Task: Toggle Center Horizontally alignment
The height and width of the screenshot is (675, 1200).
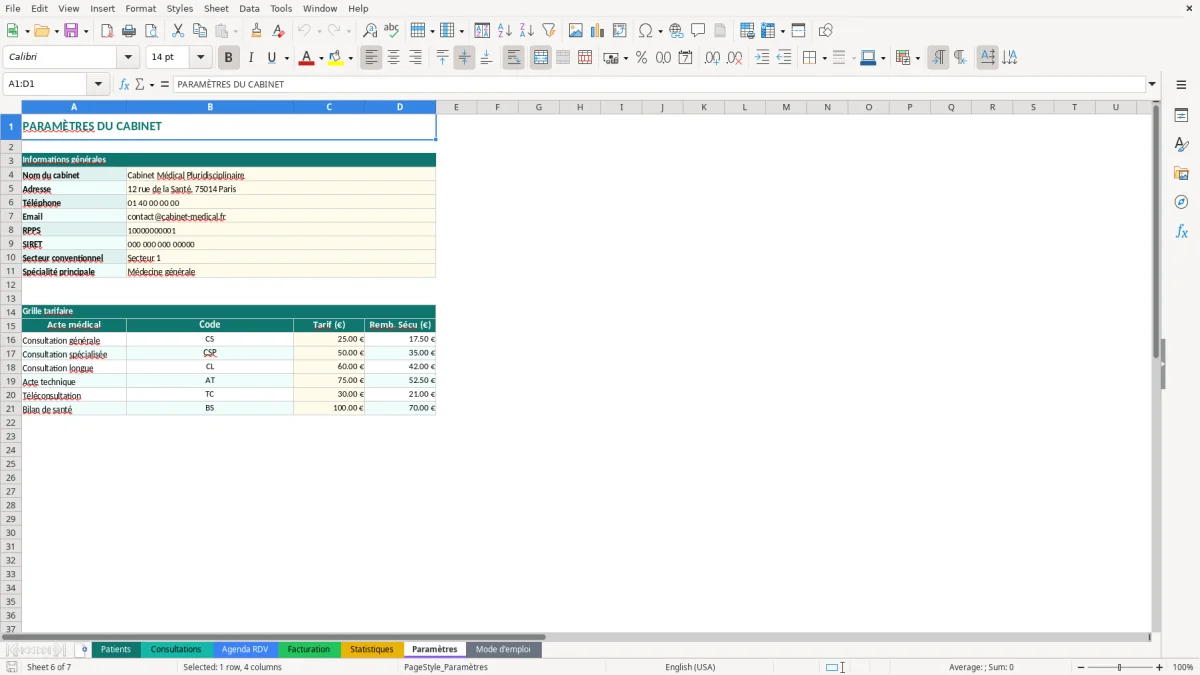Action: [x=393, y=58]
